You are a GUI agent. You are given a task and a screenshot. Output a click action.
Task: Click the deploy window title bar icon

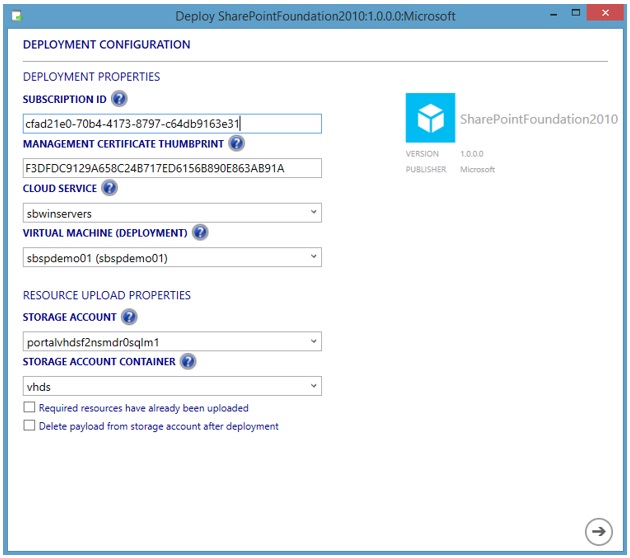[x=17, y=16]
